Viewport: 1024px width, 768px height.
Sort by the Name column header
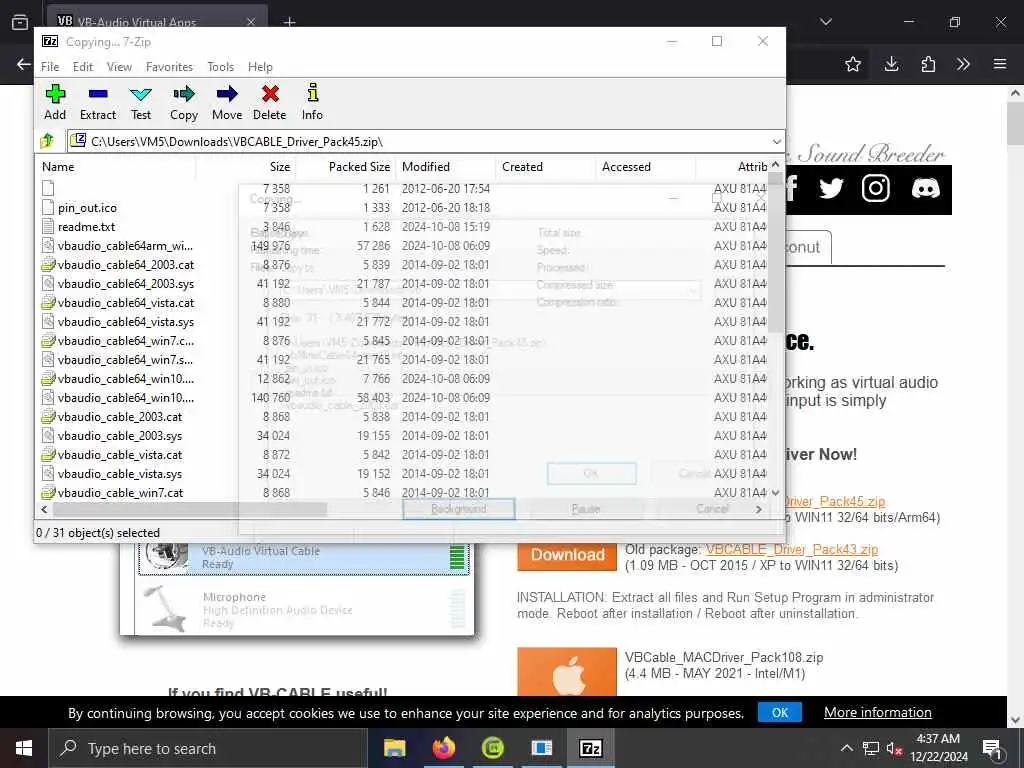point(57,167)
